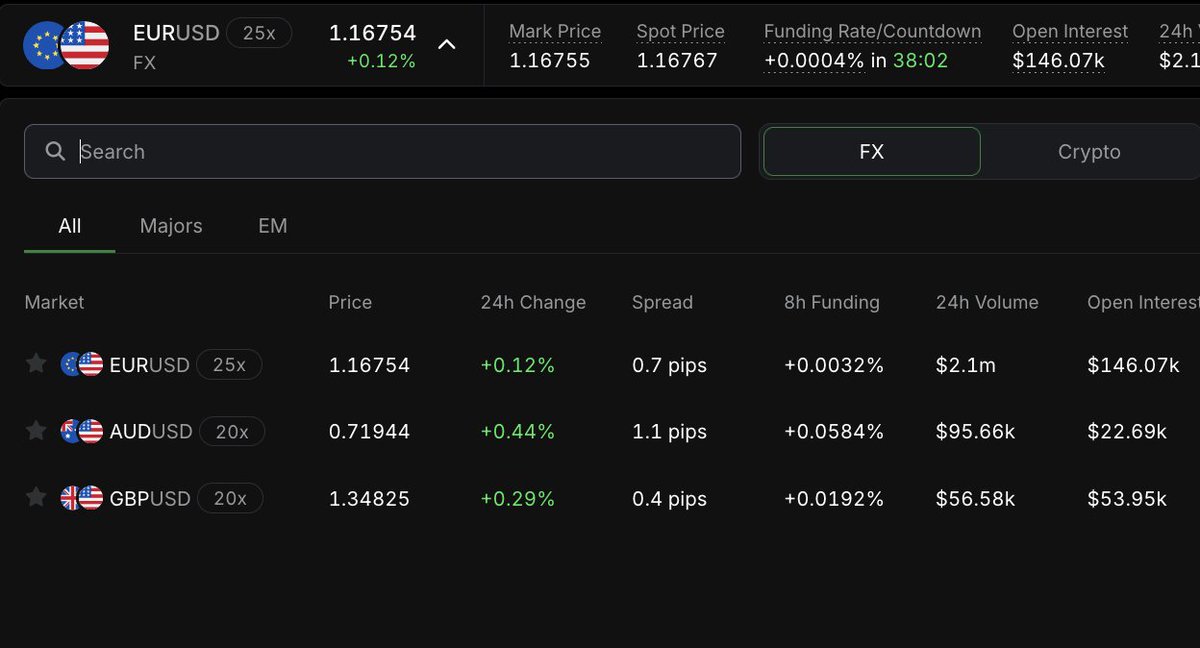Viewport: 1200px width, 648px height.
Task: Click AUDUSD 20x leverage badge
Action: coord(232,431)
